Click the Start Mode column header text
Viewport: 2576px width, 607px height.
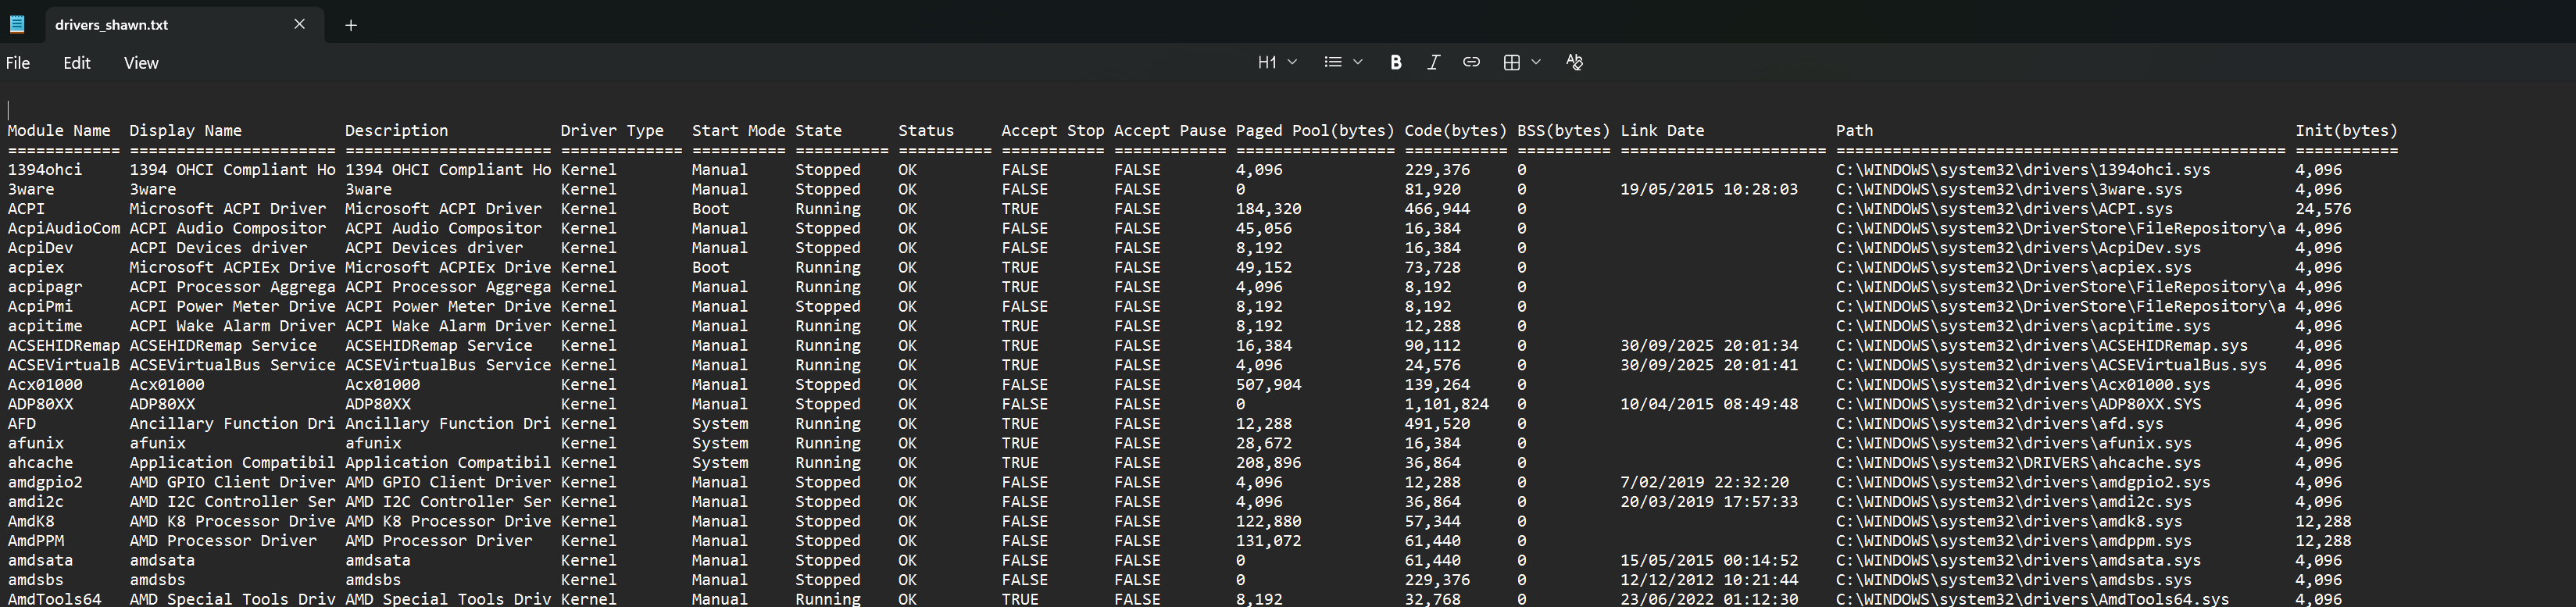tap(738, 131)
